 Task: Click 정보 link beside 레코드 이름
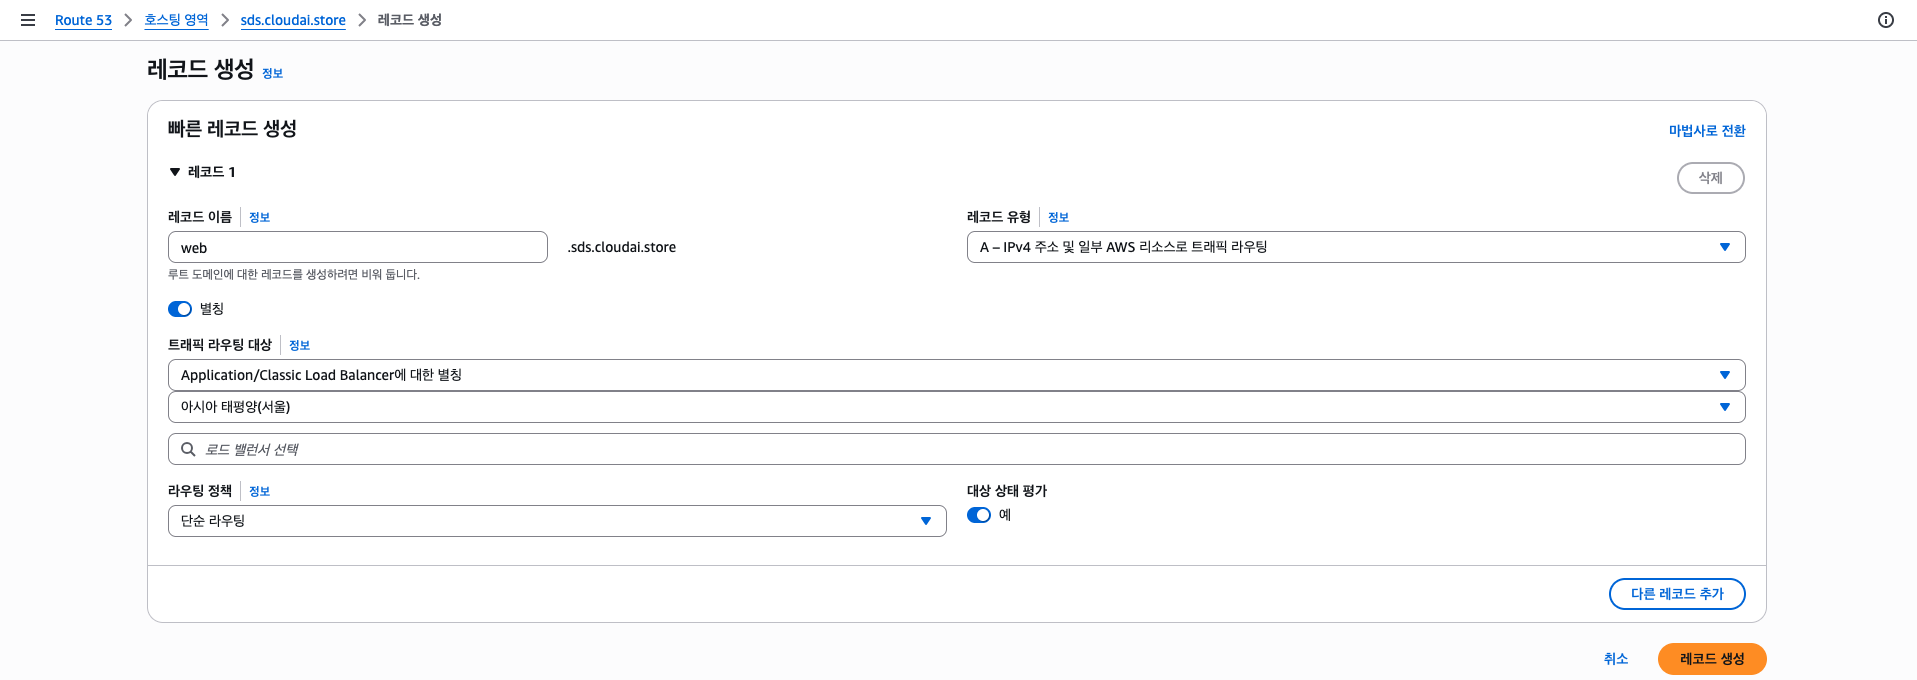(x=259, y=217)
